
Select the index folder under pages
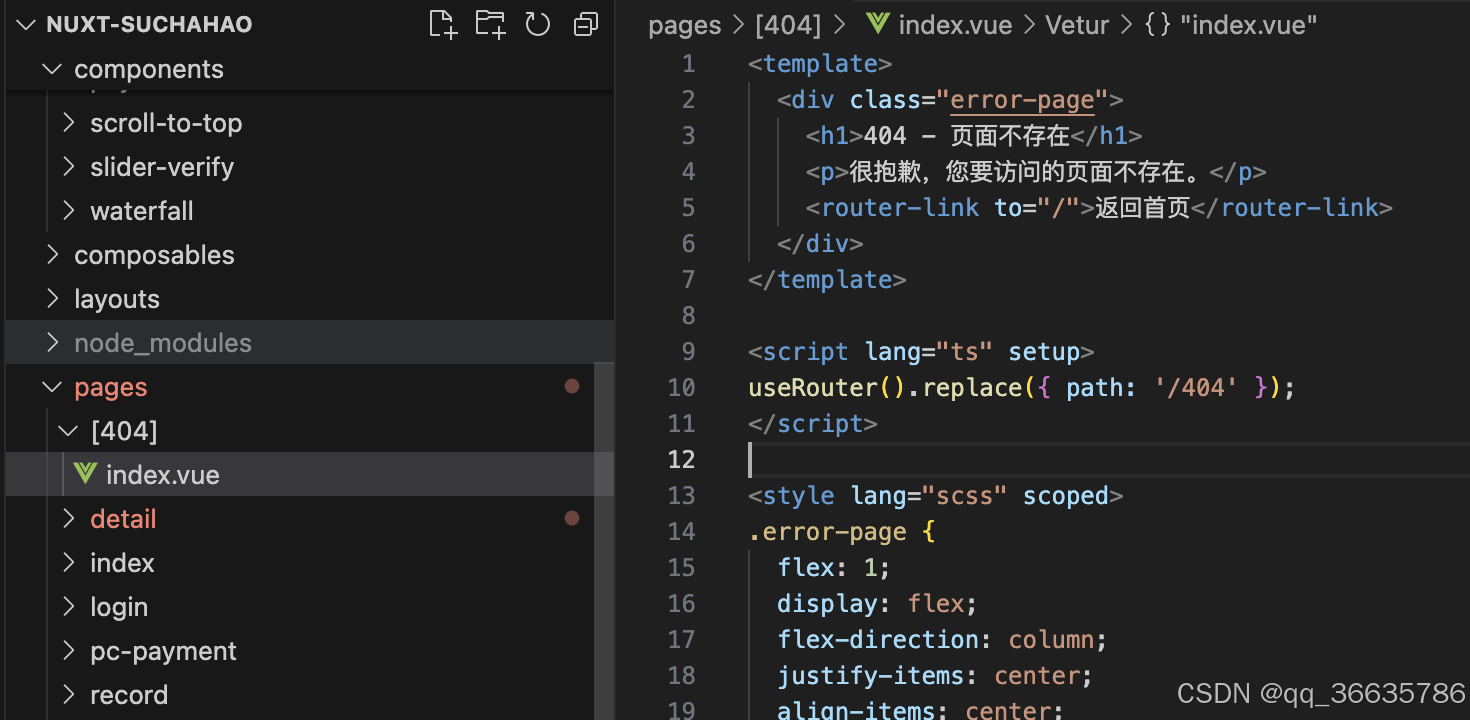[122, 563]
